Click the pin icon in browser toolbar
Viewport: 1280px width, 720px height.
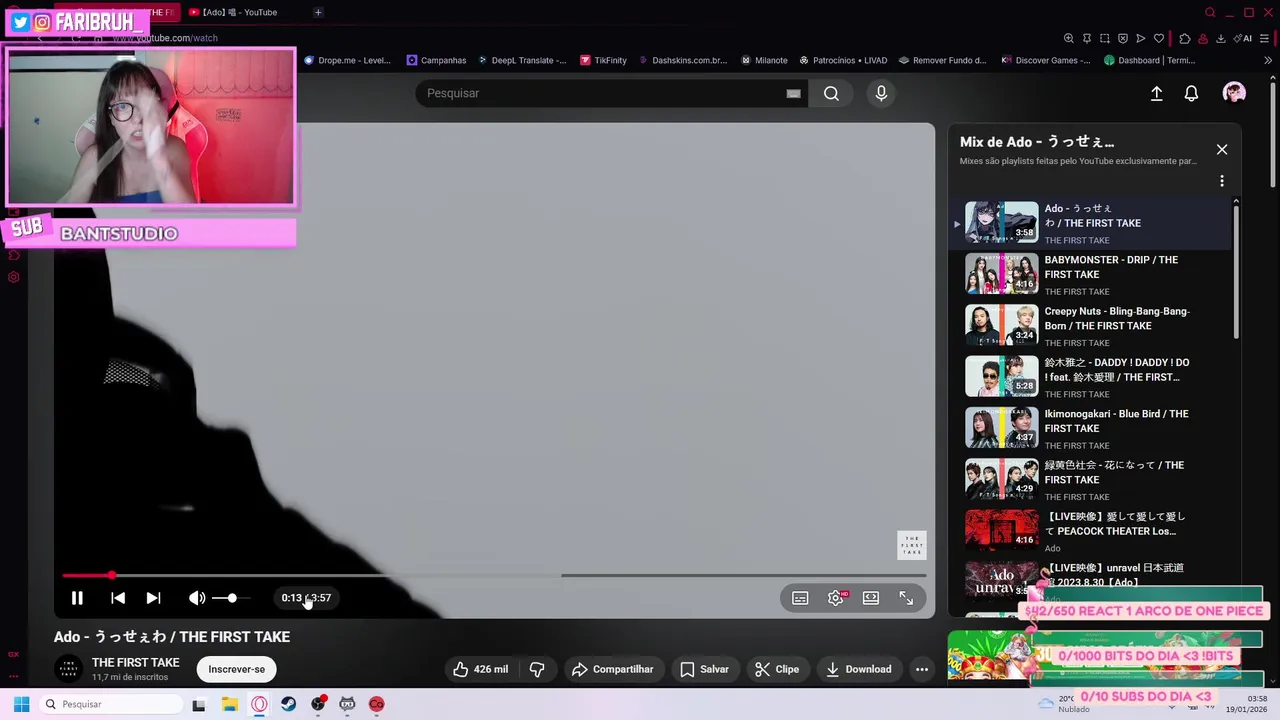[1087, 38]
